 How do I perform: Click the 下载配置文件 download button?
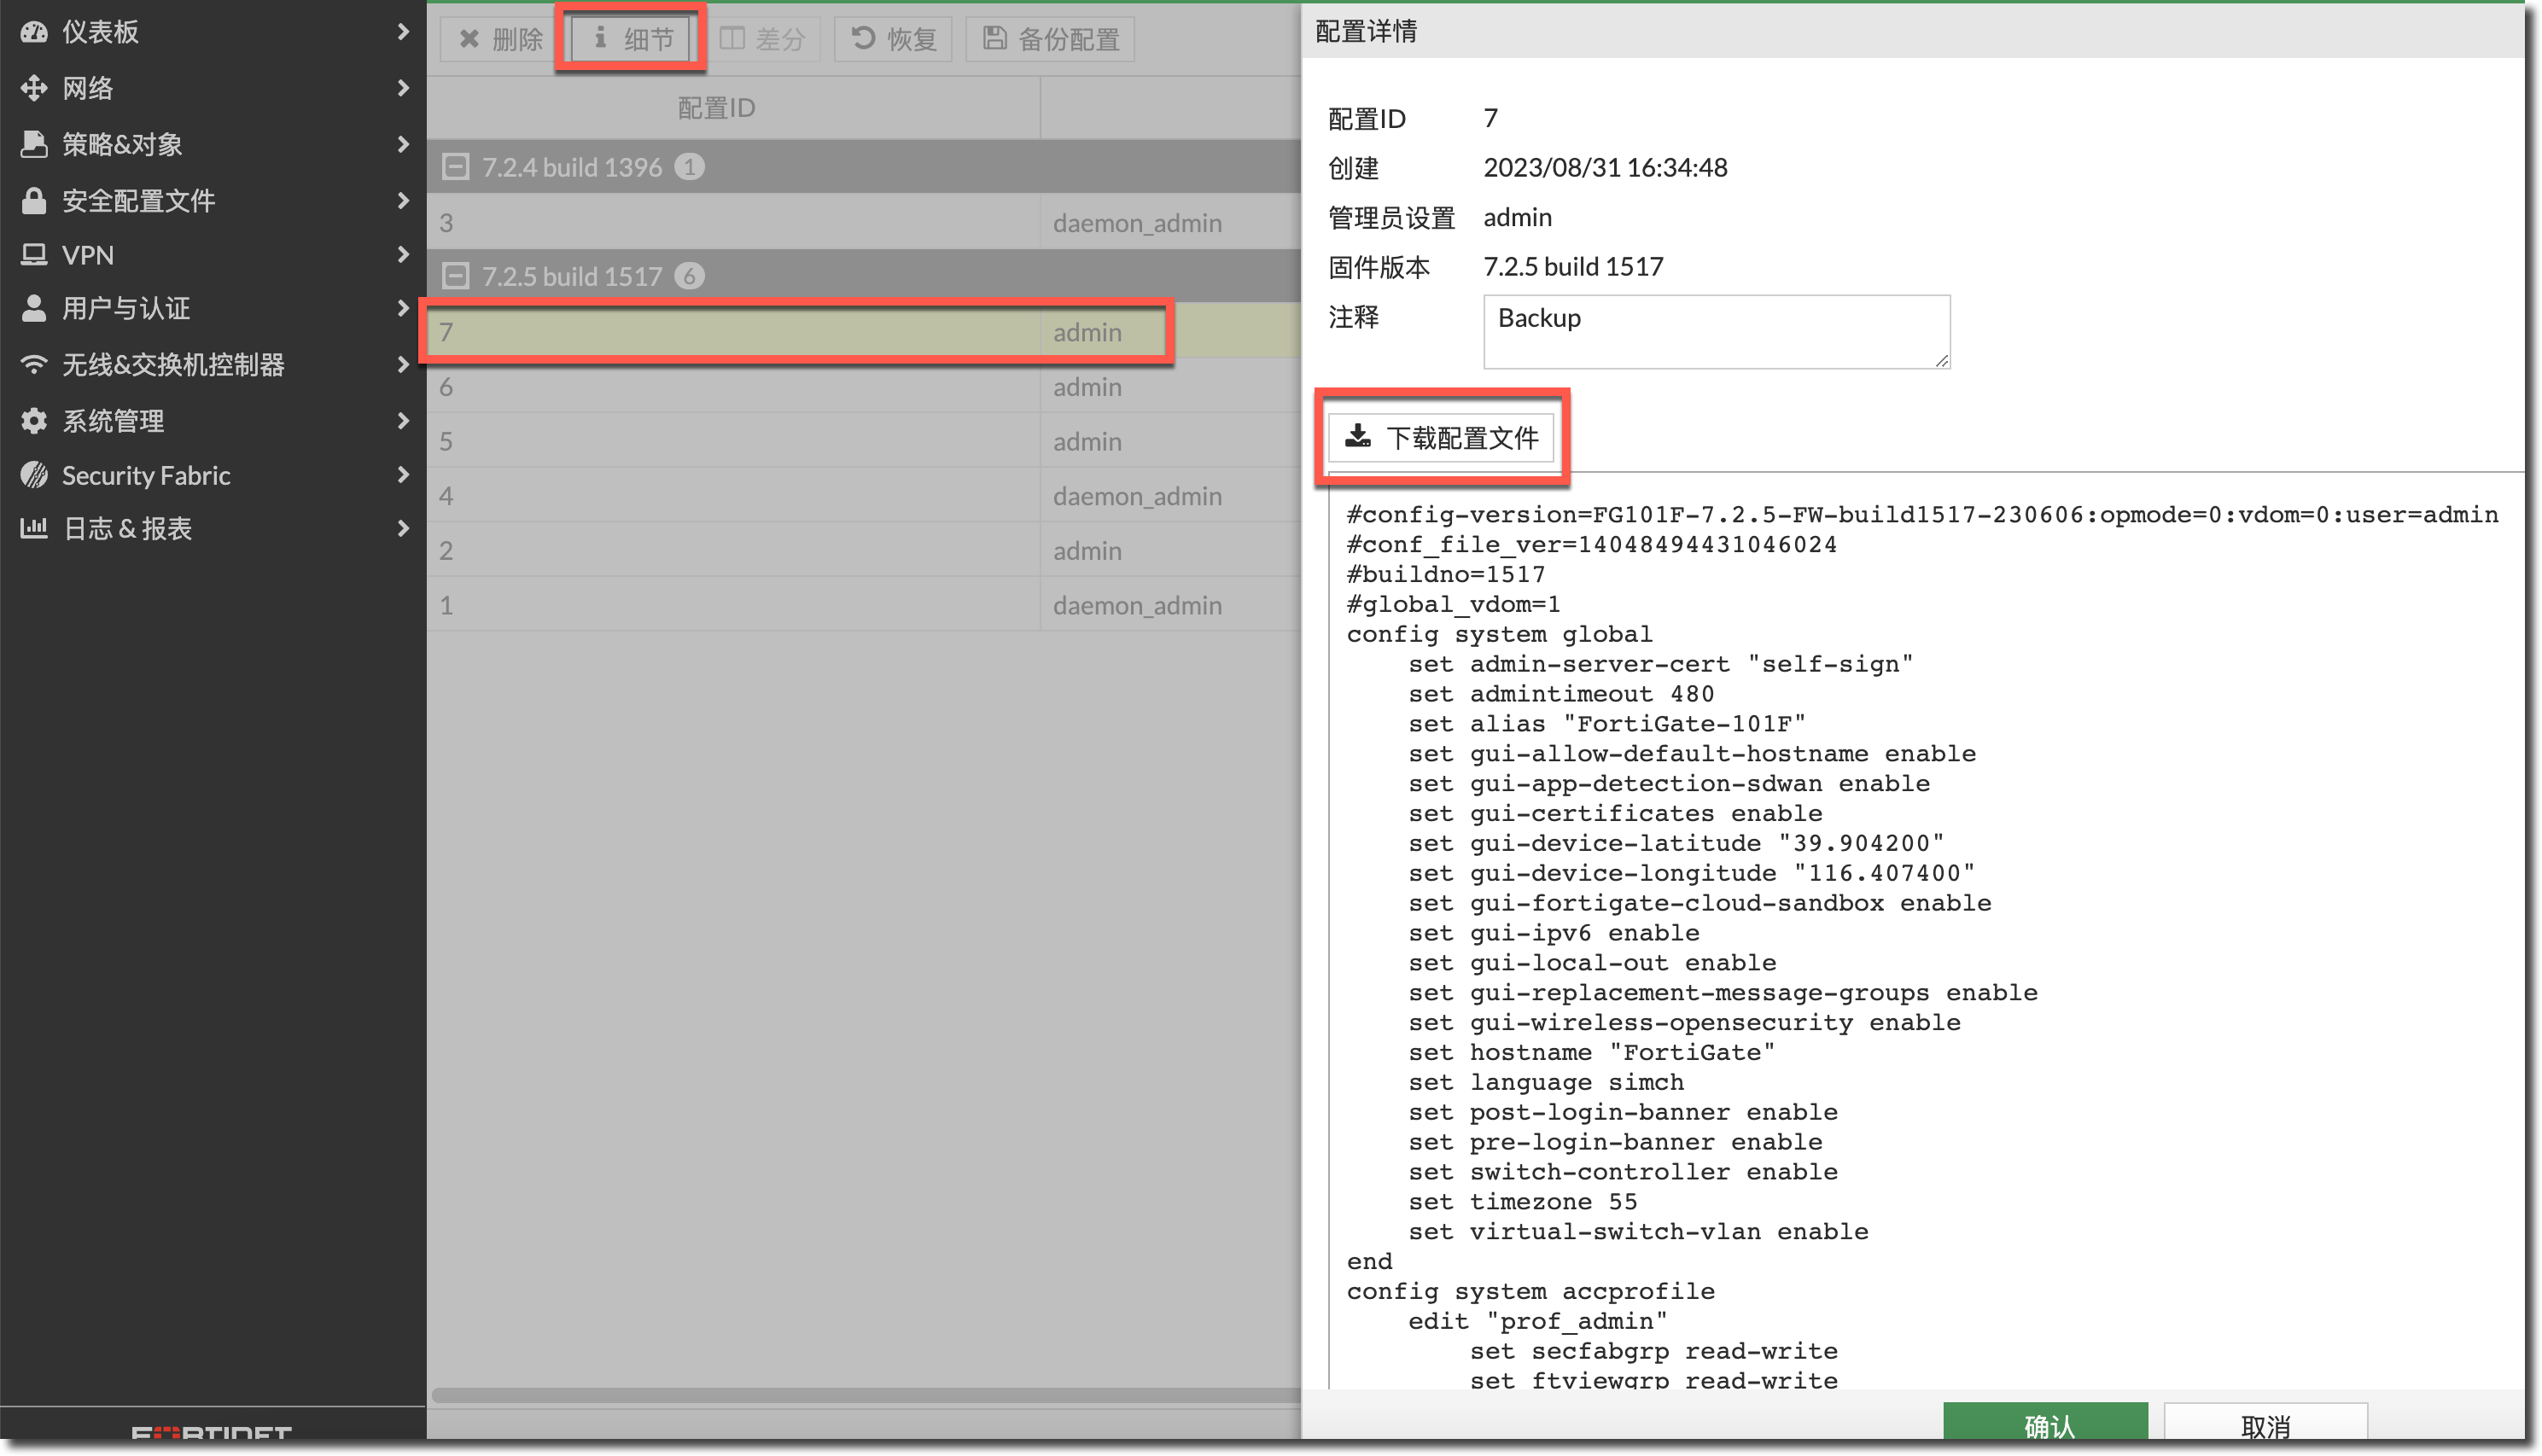pos(1441,437)
